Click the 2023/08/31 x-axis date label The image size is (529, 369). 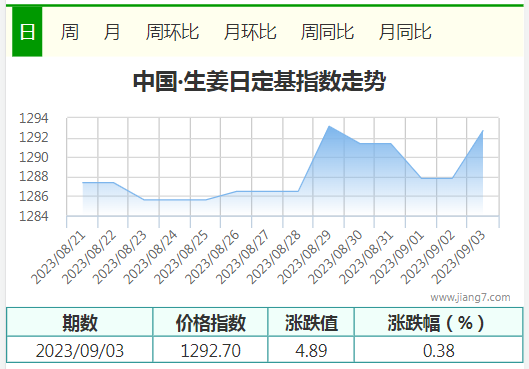tap(366, 258)
